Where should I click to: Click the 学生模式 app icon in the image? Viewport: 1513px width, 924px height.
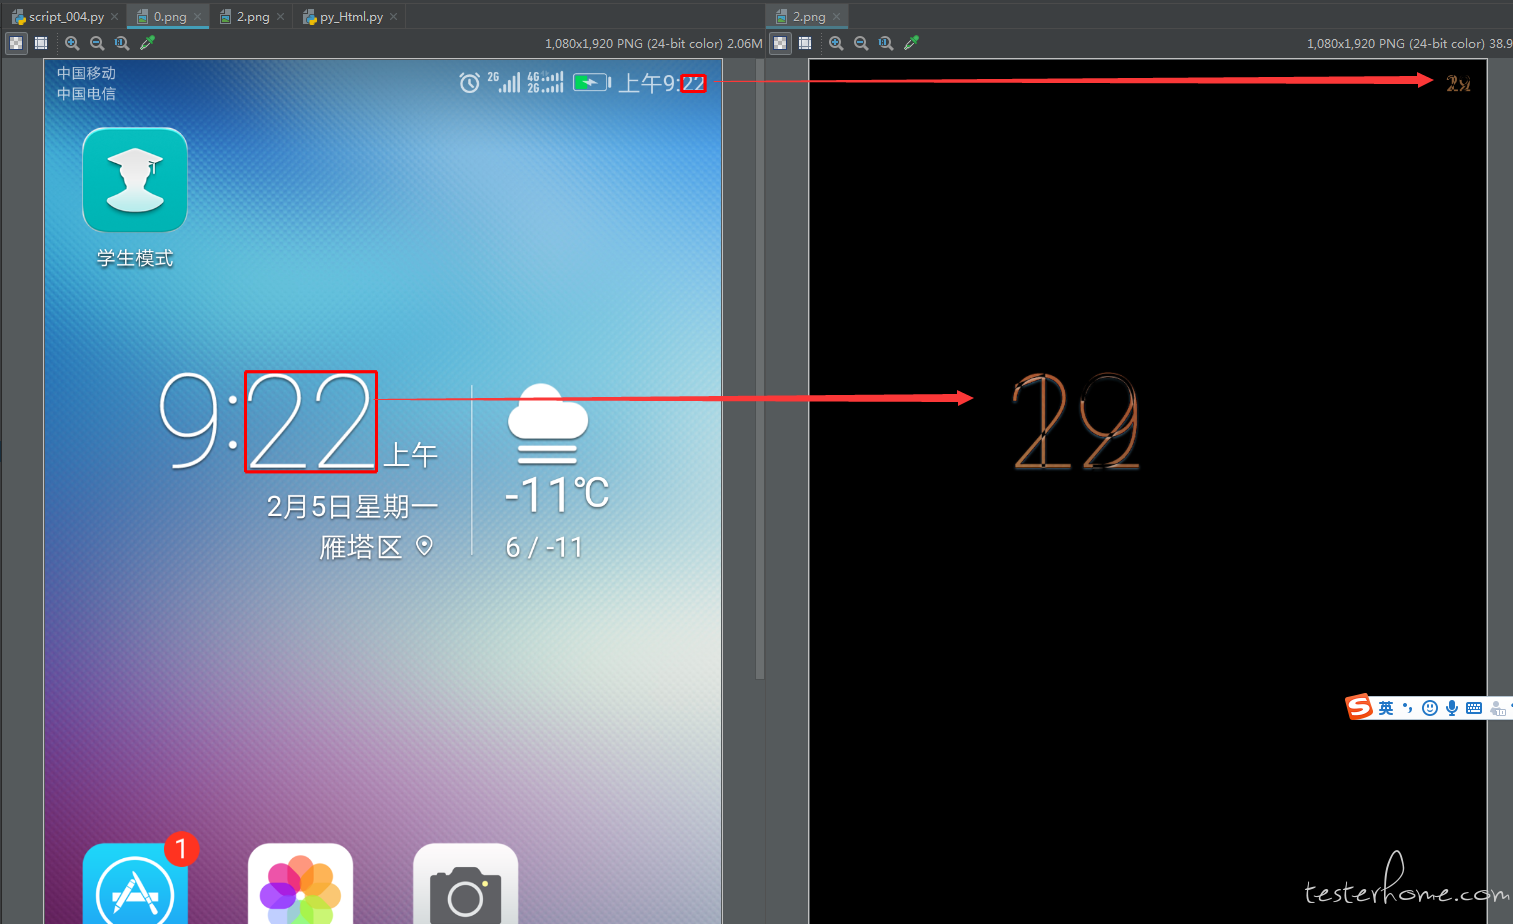135,180
